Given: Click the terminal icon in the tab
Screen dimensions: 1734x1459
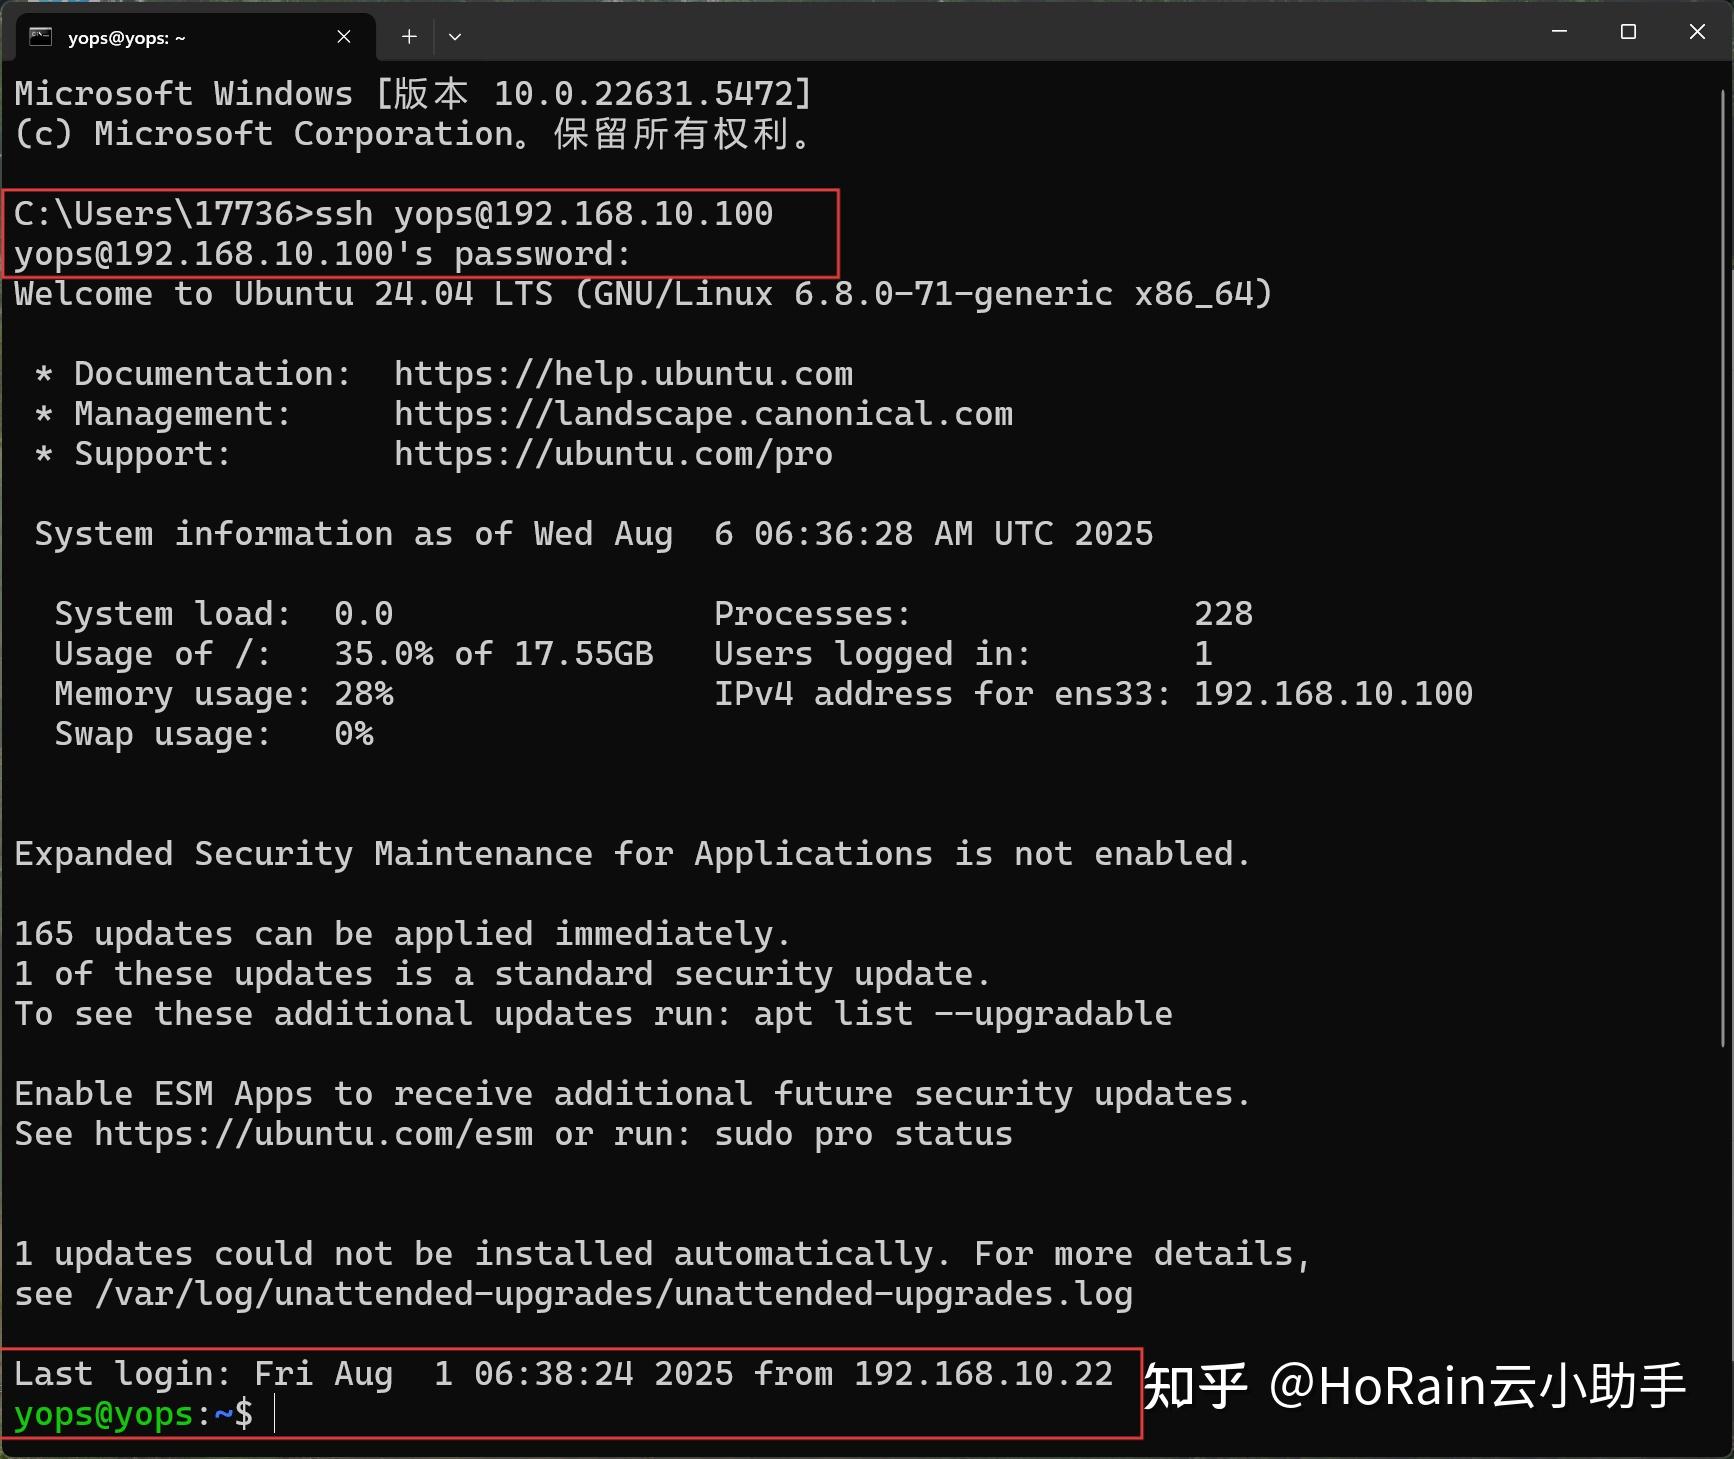Looking at the screenshot, I should [x=40, y=37].
